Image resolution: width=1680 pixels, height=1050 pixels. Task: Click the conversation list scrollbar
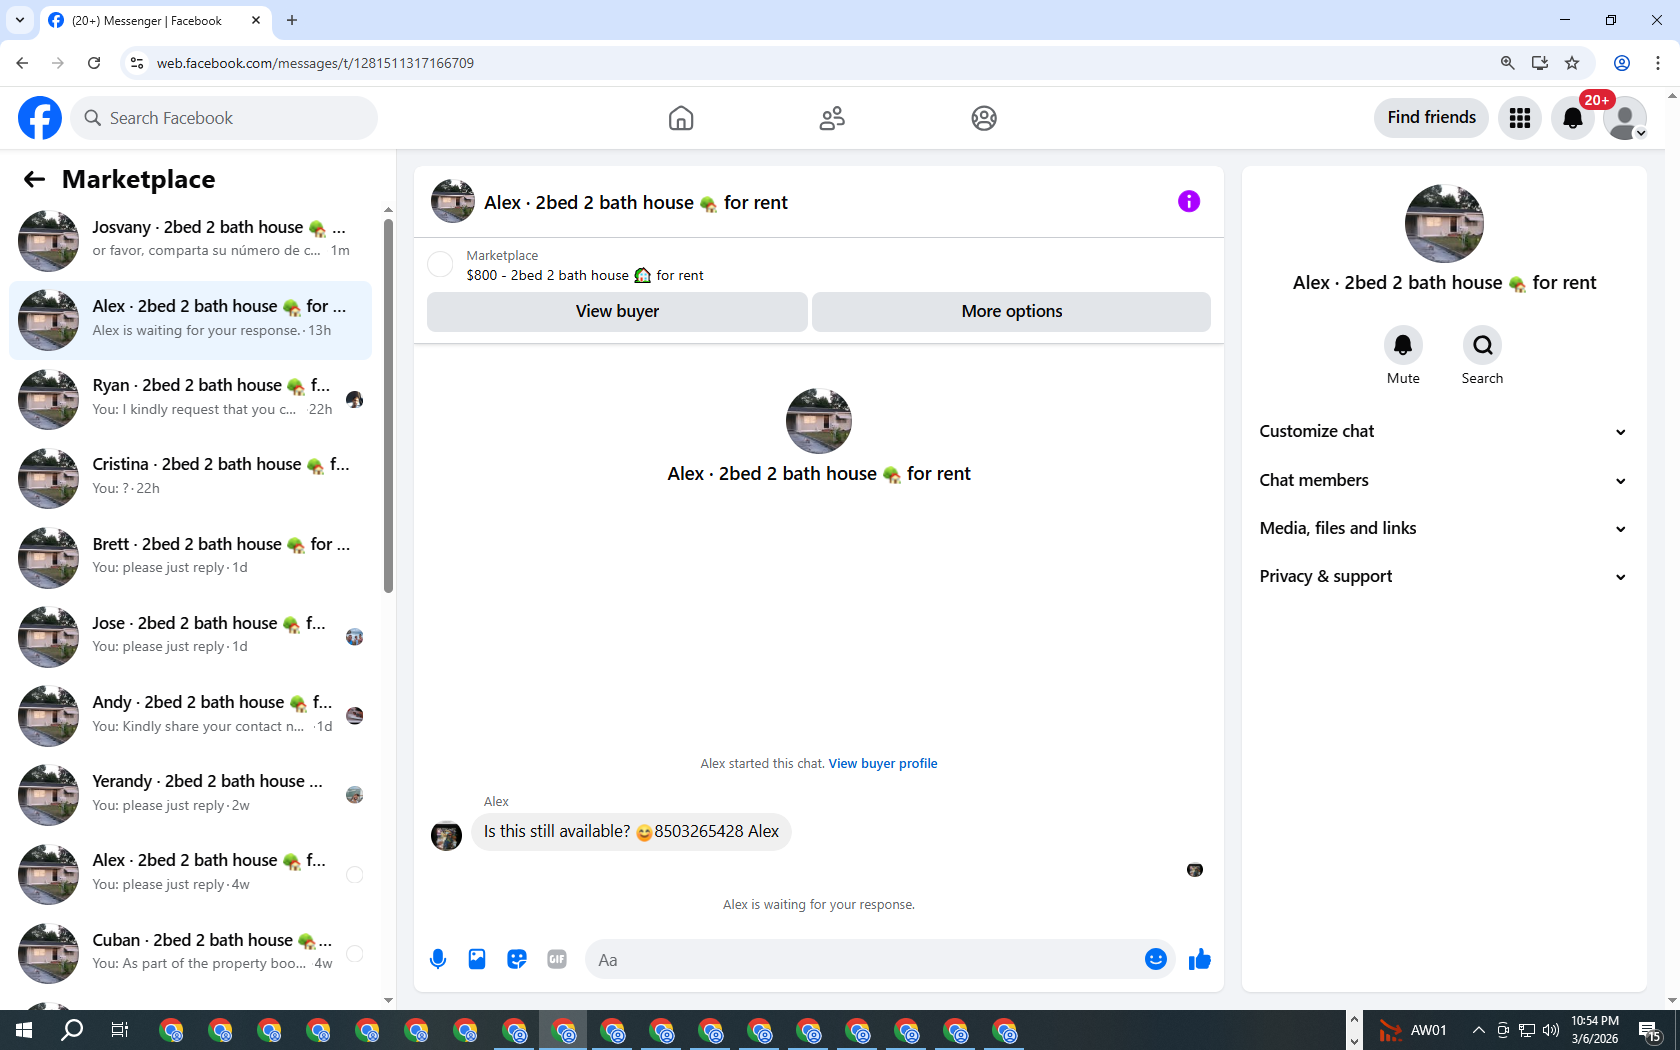click(388, 405)
